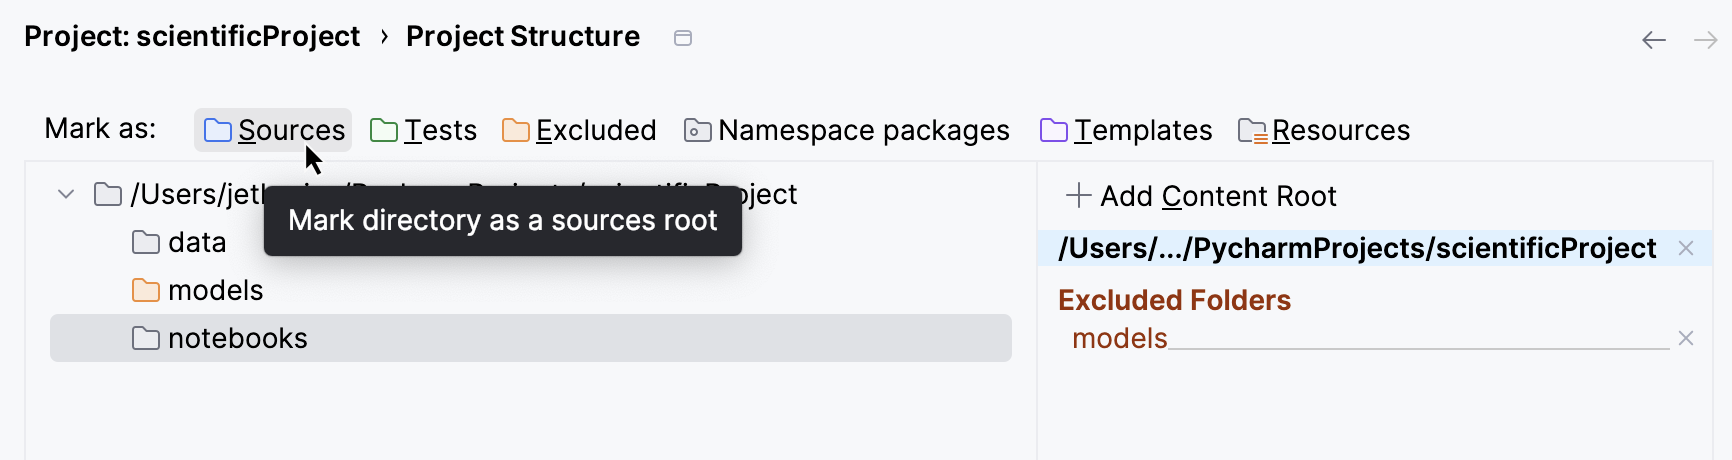The width and height of the screenshot is (1732, 460).
Task: Mark directory as Sources root
Action: (x=274, y=130)
